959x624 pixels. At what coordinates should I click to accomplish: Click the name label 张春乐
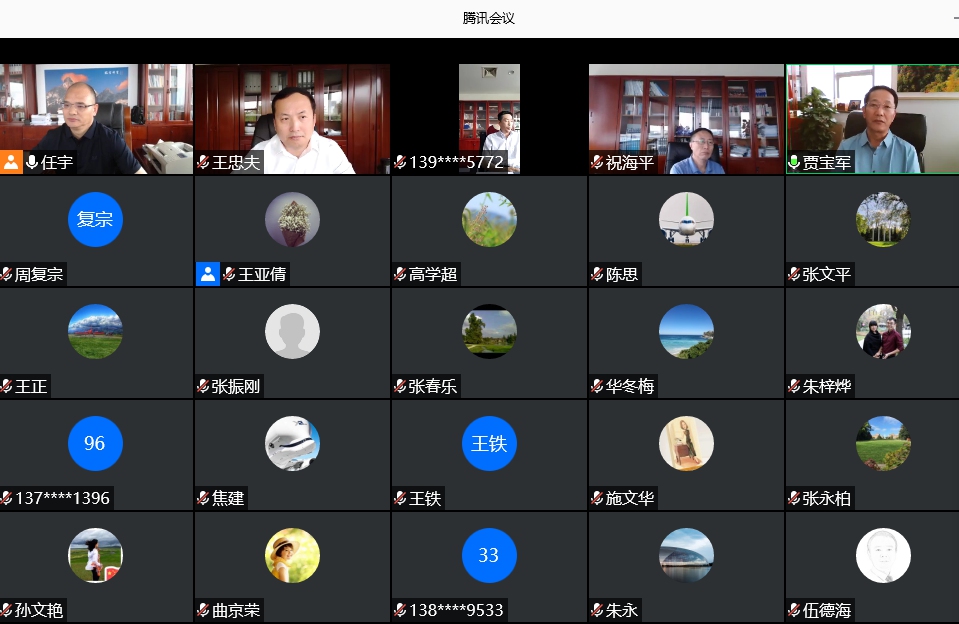(432, 386)
